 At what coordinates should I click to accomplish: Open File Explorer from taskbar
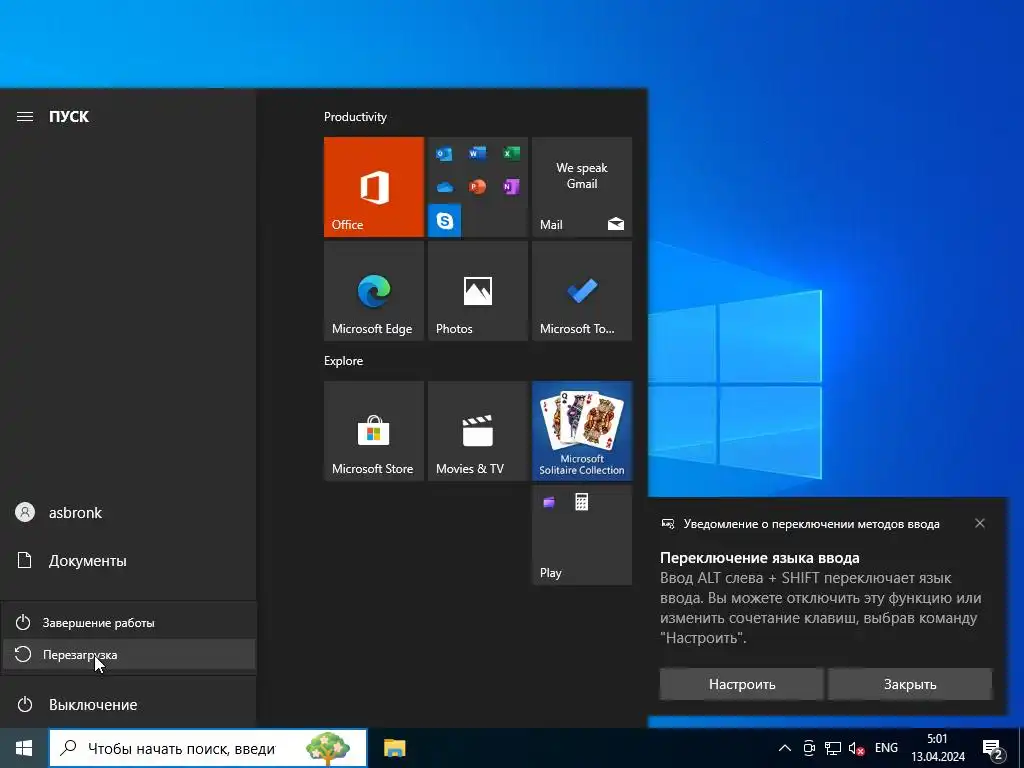(x=394, y=748)
